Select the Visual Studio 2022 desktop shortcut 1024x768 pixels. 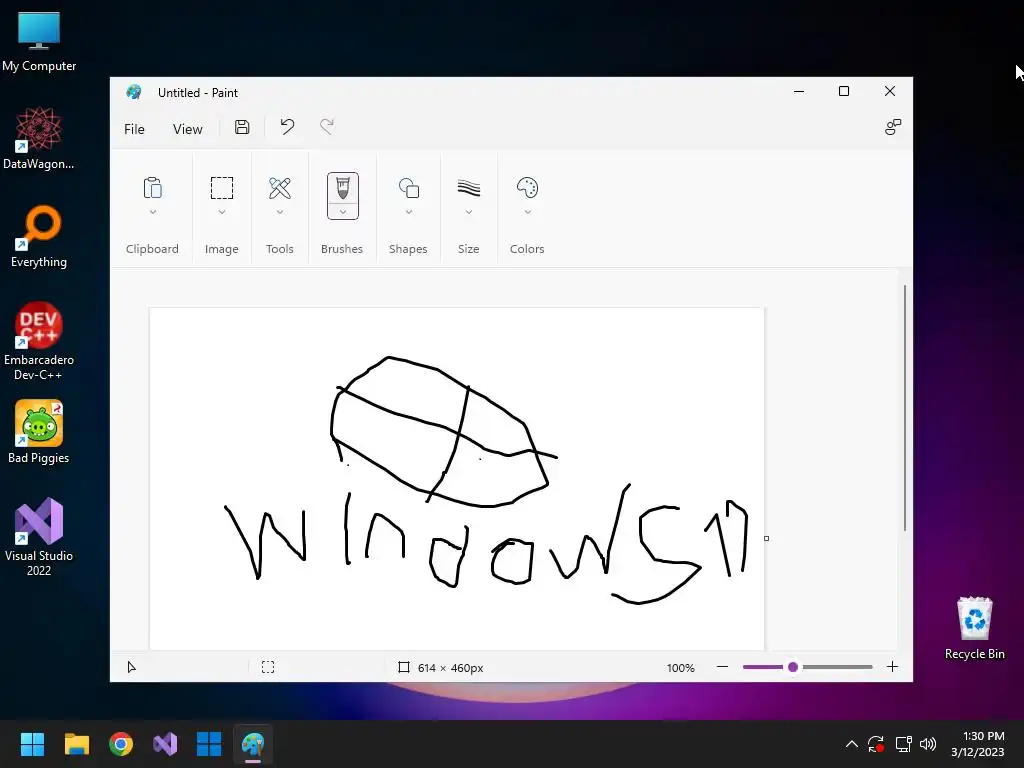point(39,537)
